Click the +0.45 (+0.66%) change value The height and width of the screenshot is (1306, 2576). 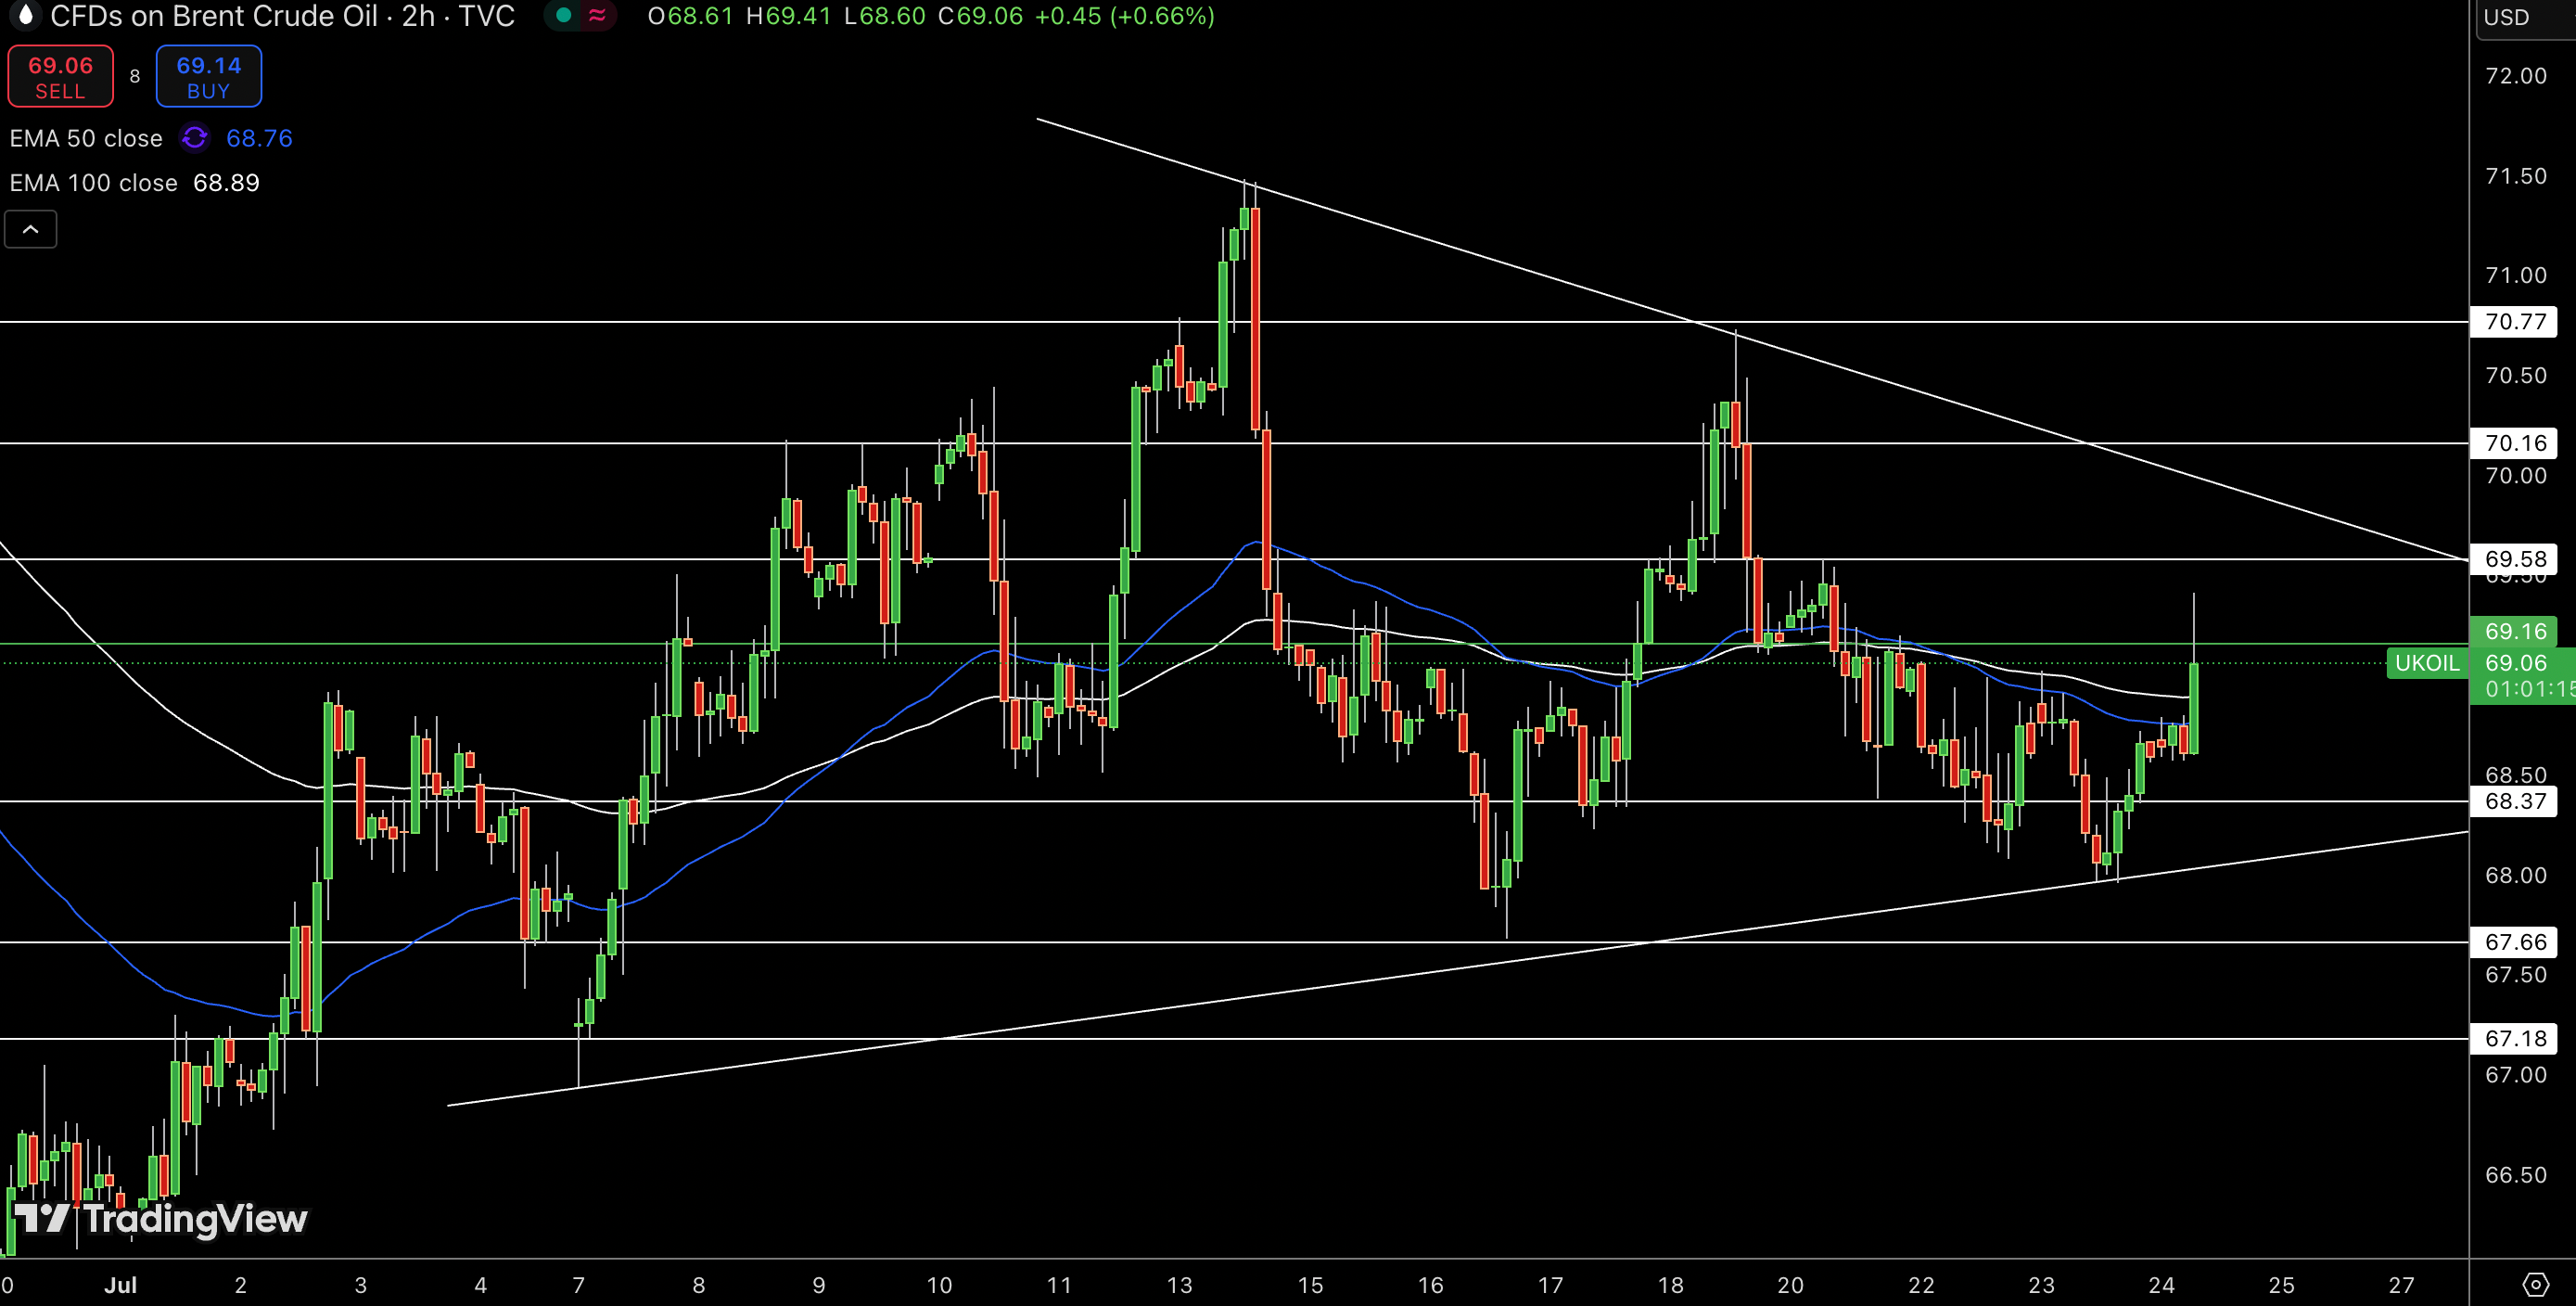pos(1124,16)
